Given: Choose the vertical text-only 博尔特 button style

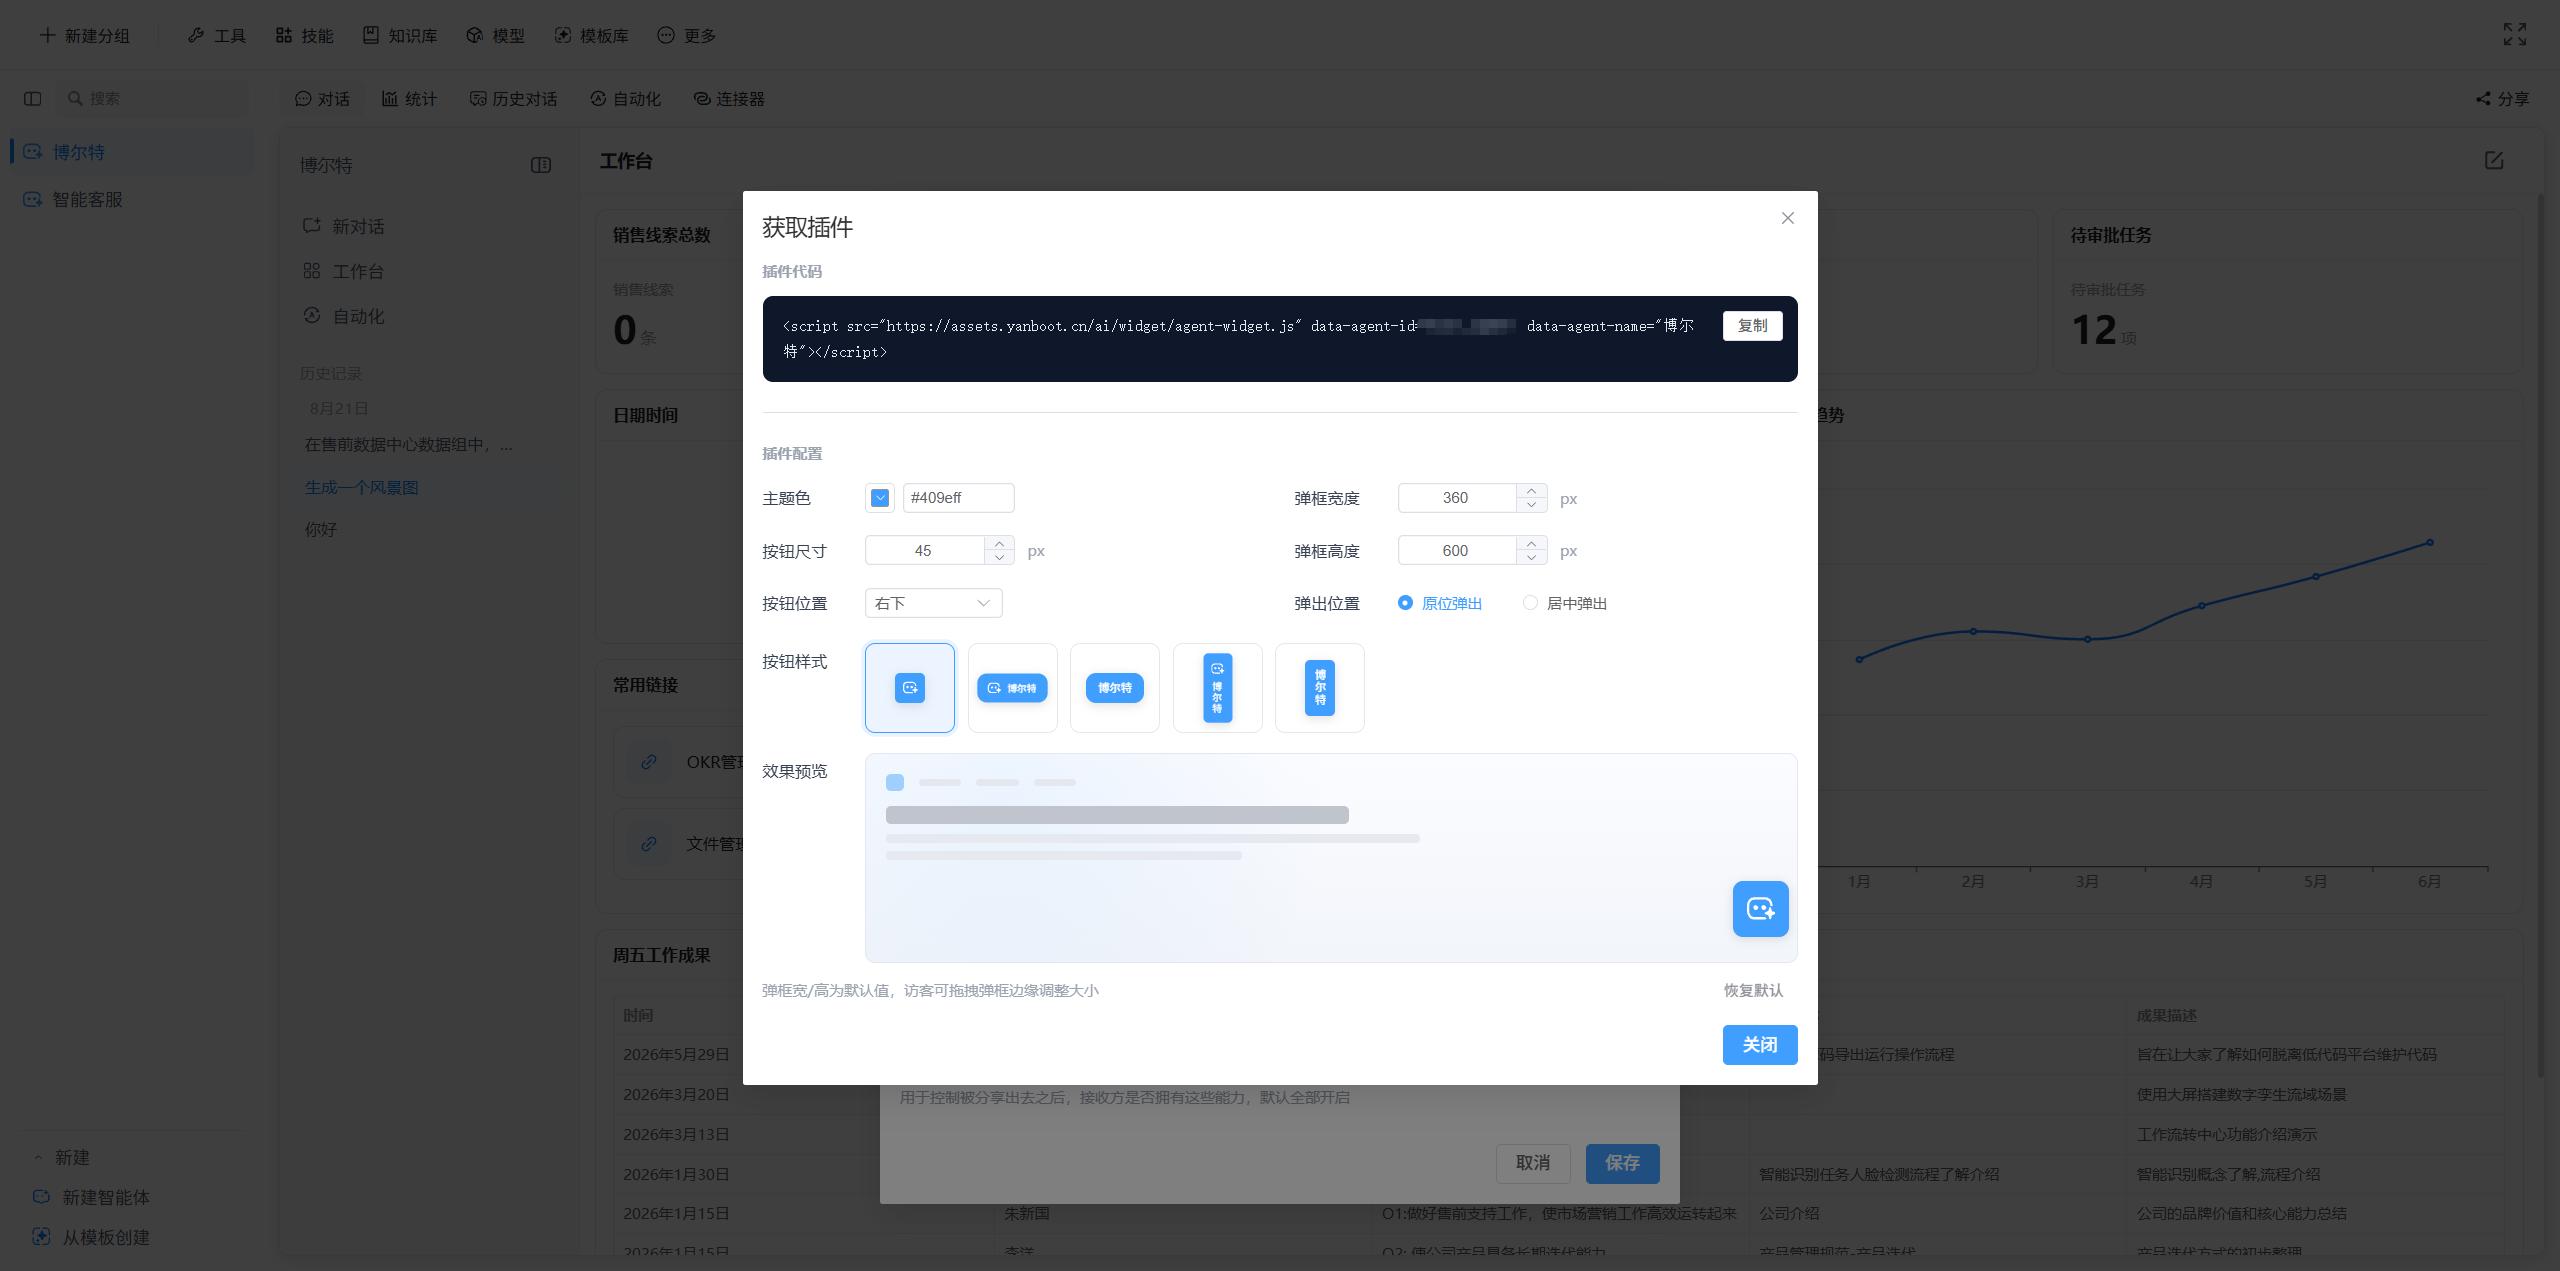Looking at the screenshot, I should (x=1320, y=688).
